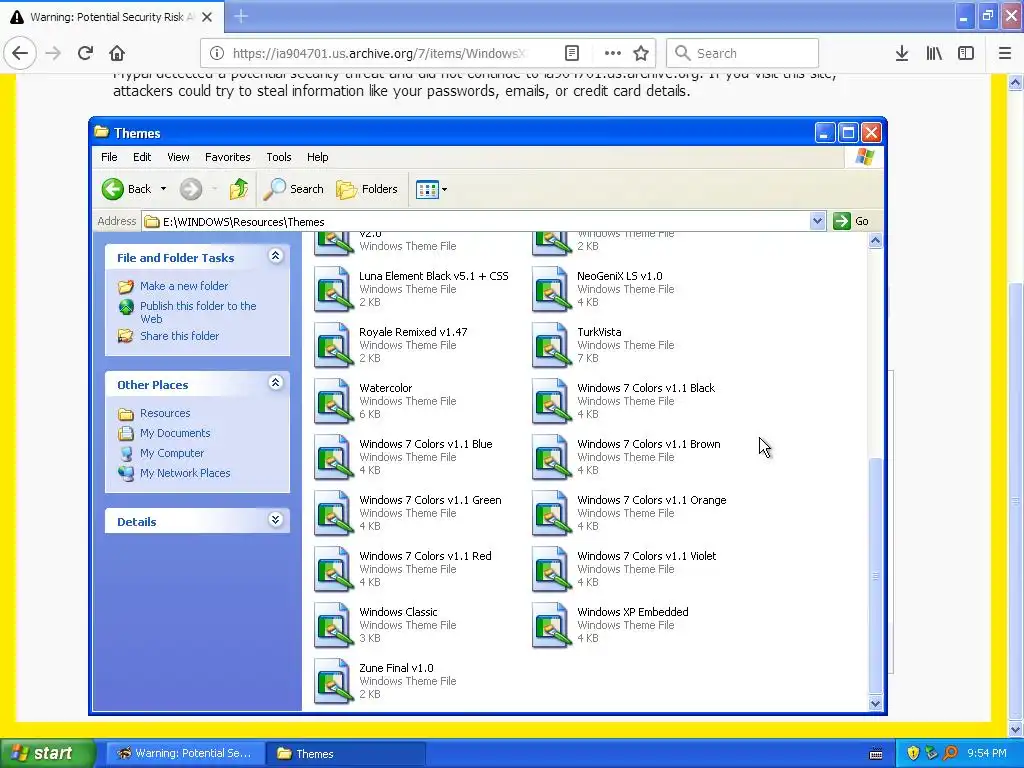Select the Windows Classic theme file icon
The image size is (1024, 768).
click(334, 626)
